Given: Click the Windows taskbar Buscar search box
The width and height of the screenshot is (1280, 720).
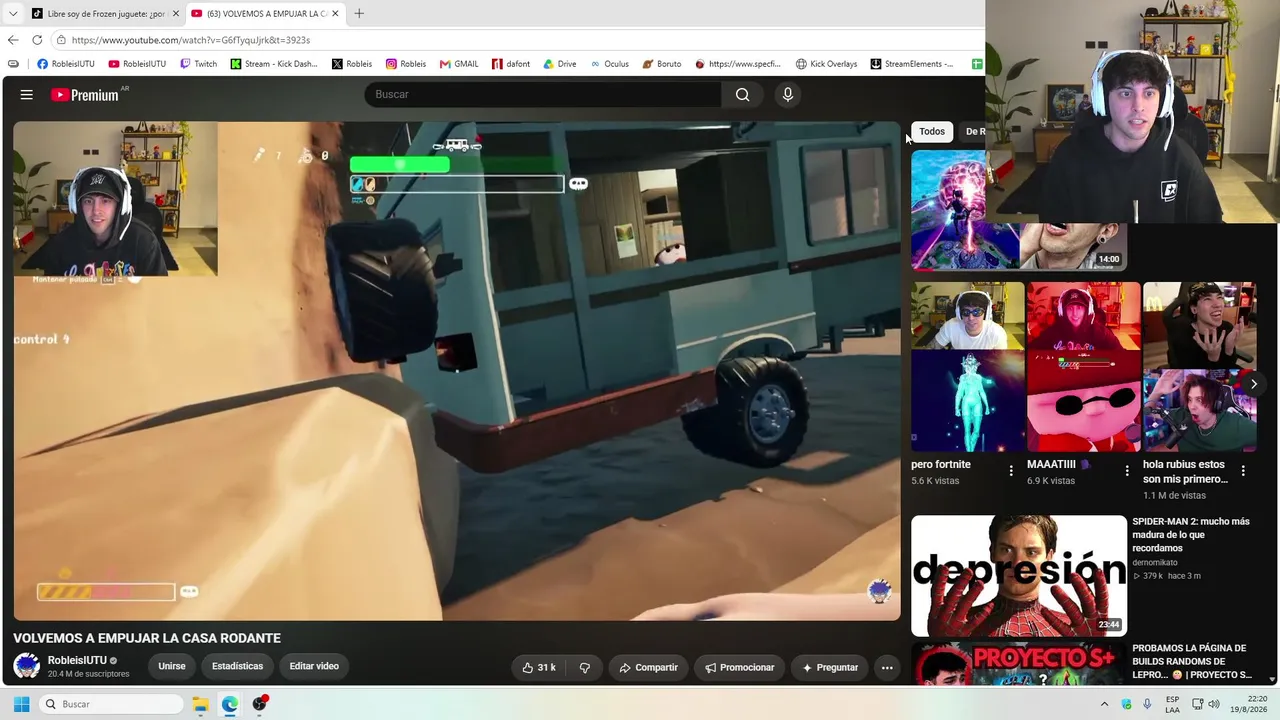Looking at the screenshot, I should tap(111, 704).
